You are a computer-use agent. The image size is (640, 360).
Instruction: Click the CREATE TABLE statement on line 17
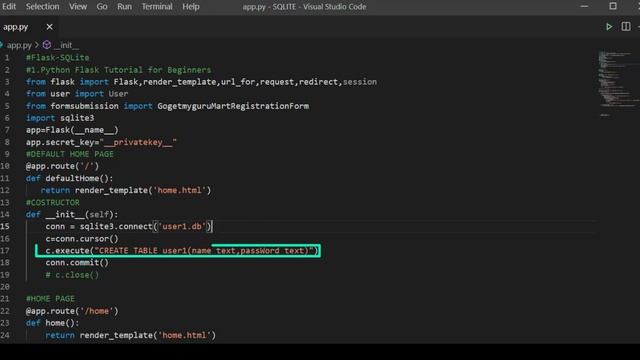coord(182,251)
